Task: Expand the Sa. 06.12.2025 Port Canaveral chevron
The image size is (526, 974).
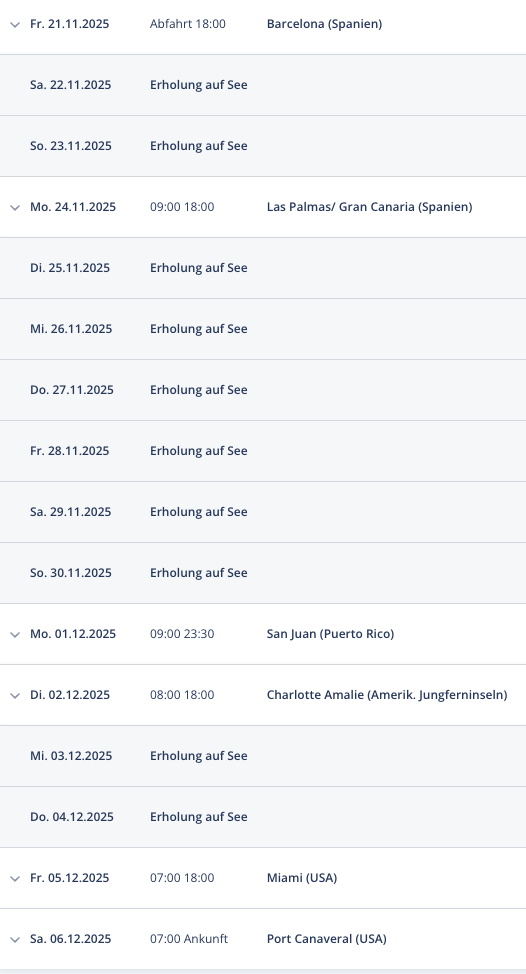Action: [x=15, y=939]
